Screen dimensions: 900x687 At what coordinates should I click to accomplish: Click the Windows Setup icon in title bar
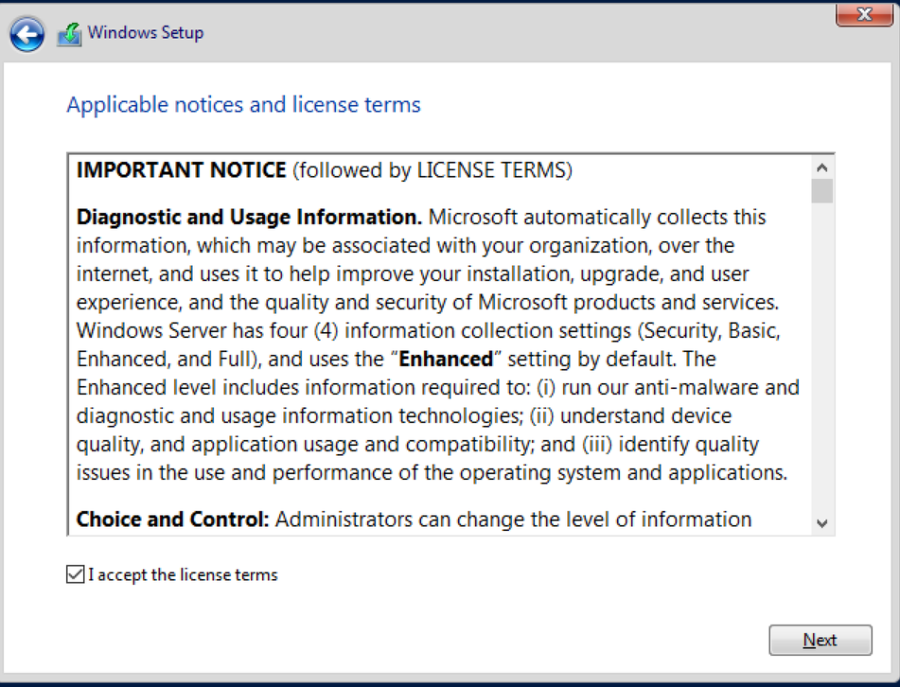coord(69,34)
